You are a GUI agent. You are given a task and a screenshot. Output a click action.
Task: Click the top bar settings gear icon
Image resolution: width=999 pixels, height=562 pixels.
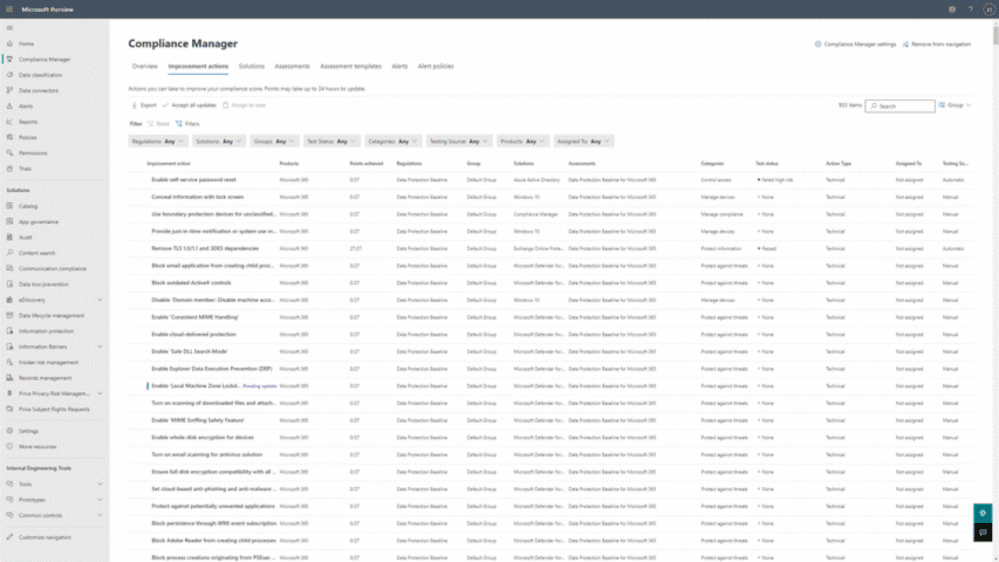[x=952, y=10]
